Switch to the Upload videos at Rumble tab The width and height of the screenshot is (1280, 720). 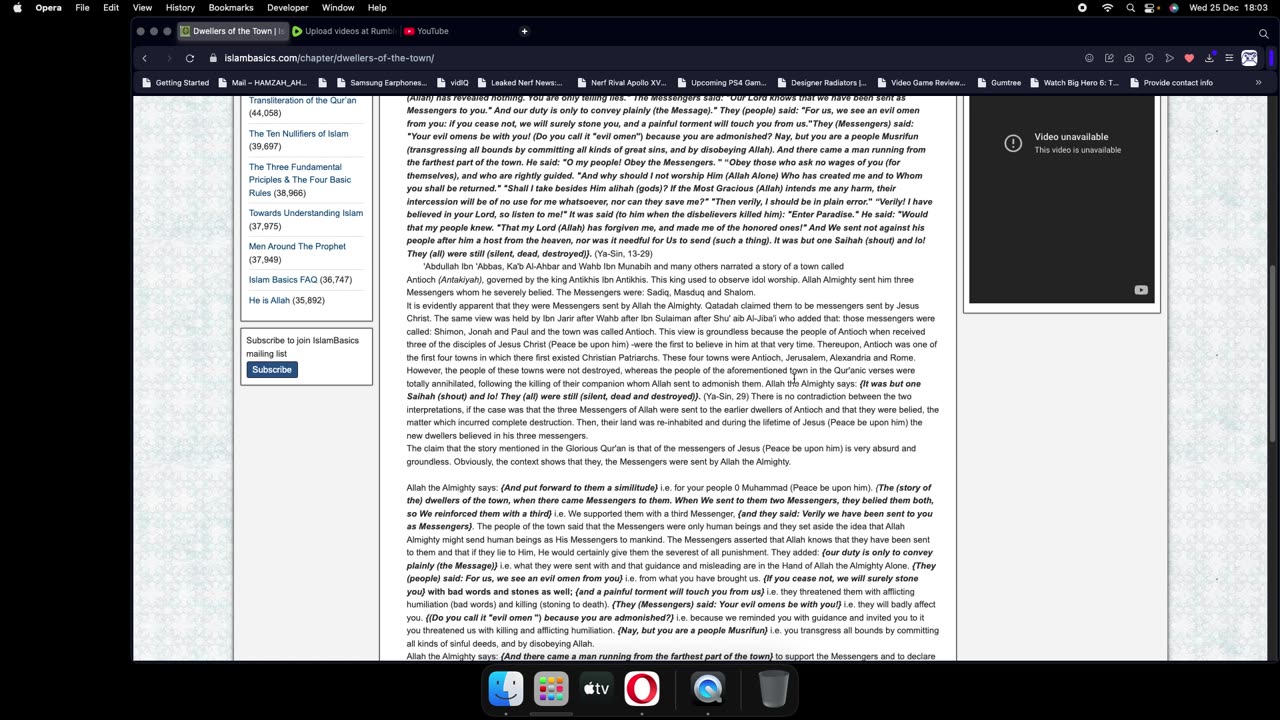pyautogui.click(x=345, y=31)
